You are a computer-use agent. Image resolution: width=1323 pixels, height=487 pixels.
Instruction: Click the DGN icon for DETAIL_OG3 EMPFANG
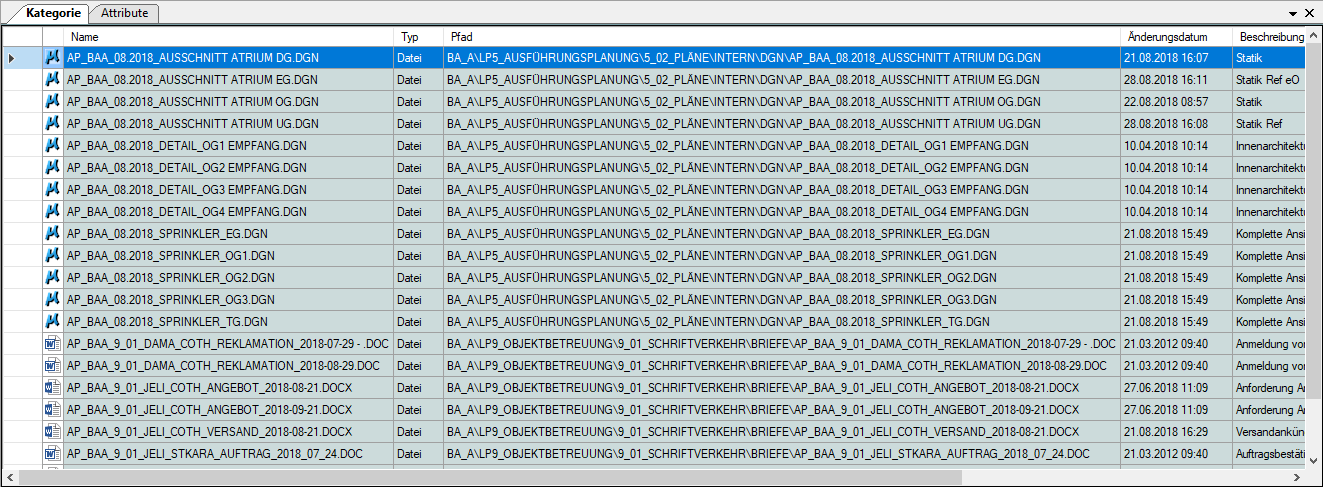coord(53,190)
